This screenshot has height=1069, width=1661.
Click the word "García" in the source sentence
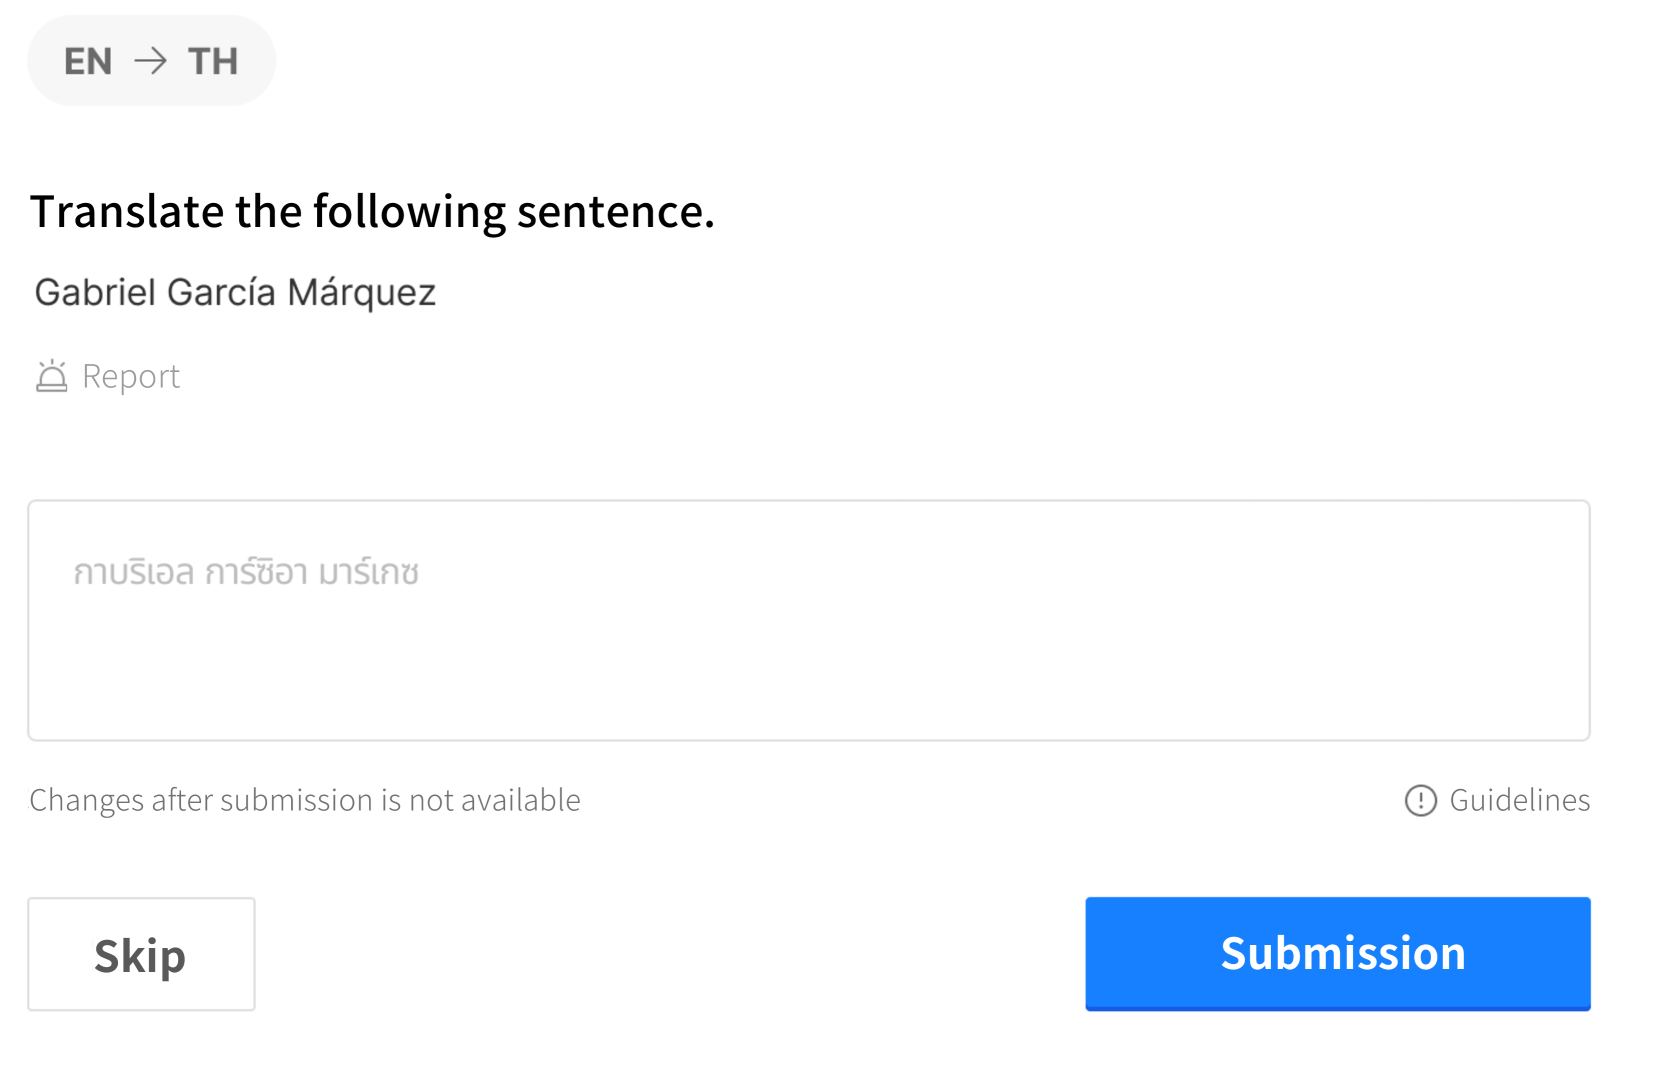(x=221, y=293)
